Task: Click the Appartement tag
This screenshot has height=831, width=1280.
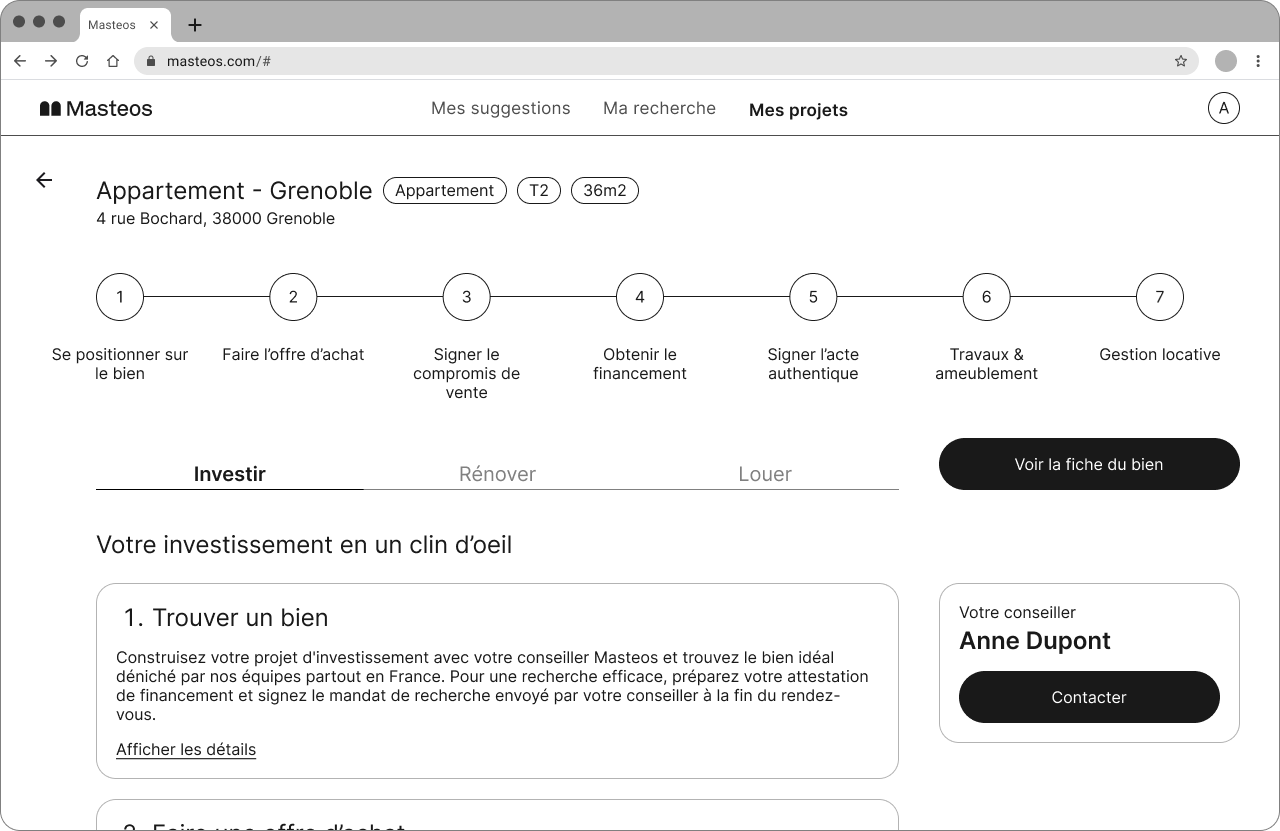Action: point(445,191)
